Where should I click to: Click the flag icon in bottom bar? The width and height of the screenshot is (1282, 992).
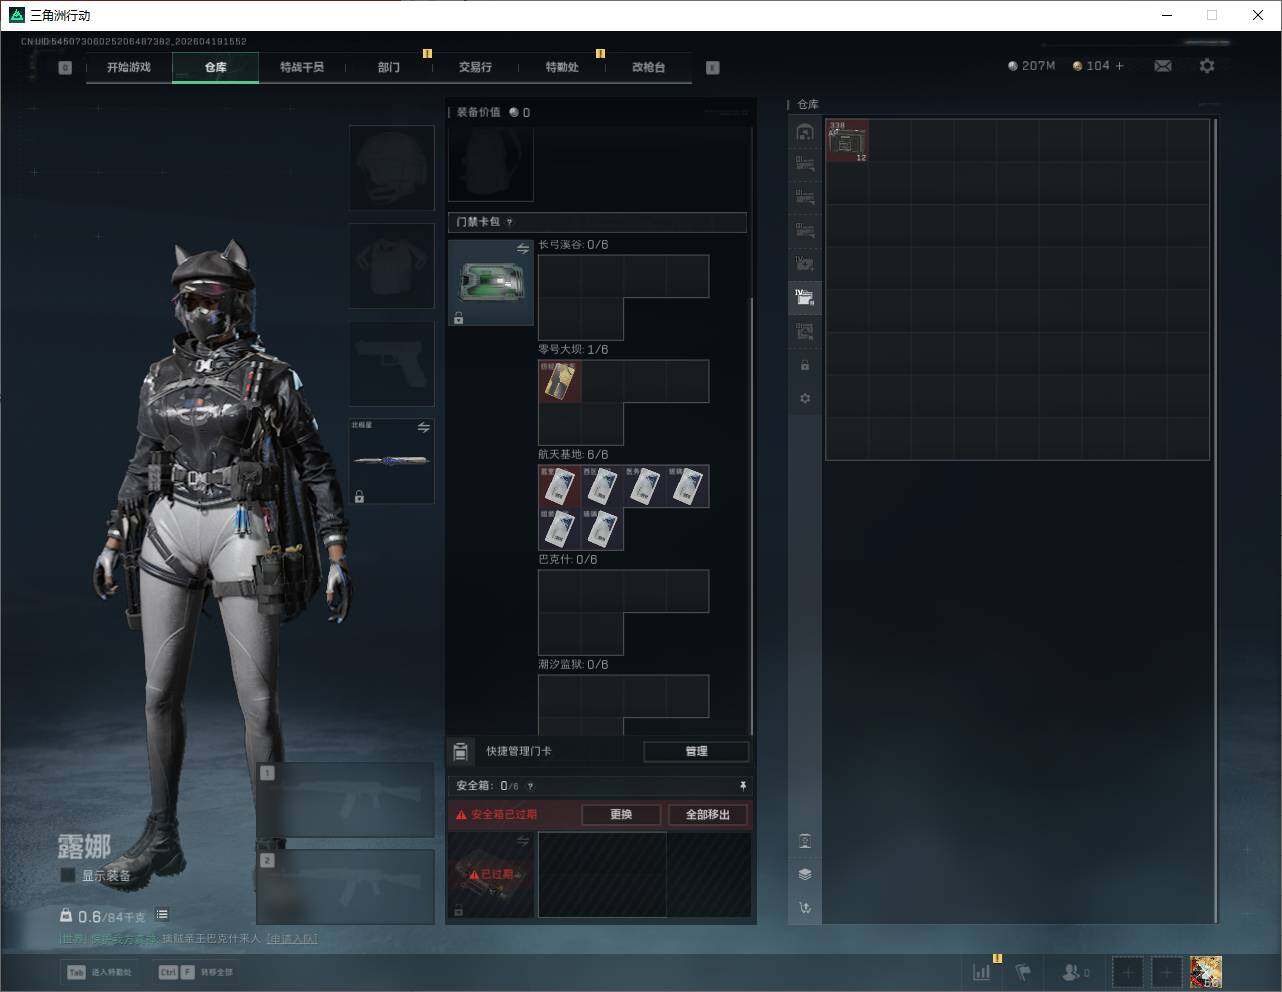tap(1023, 971)
